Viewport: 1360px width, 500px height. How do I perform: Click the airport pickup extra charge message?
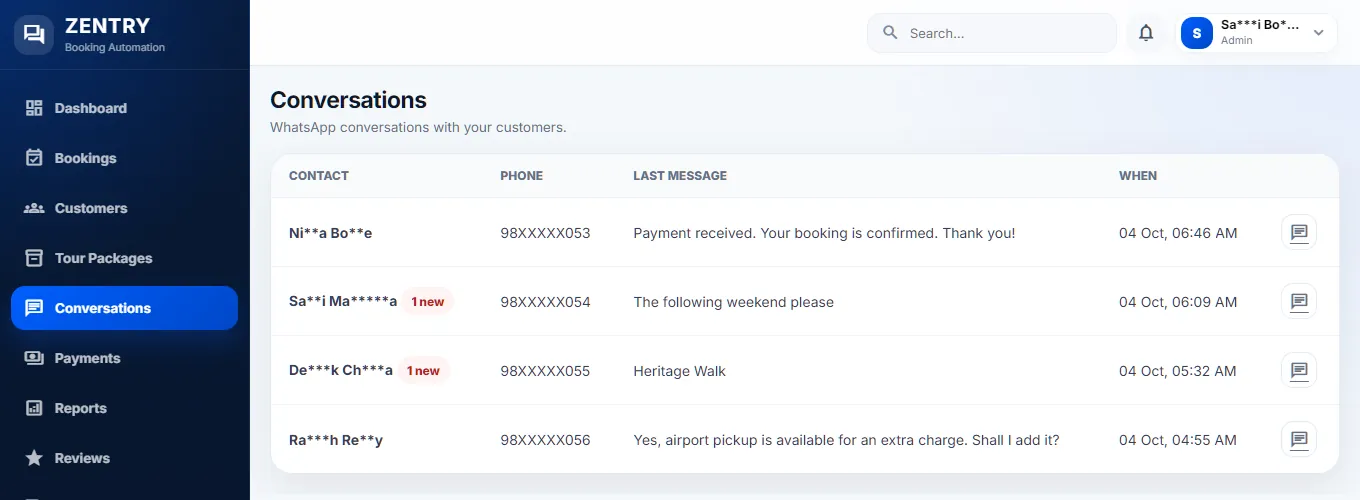(846, 439)
